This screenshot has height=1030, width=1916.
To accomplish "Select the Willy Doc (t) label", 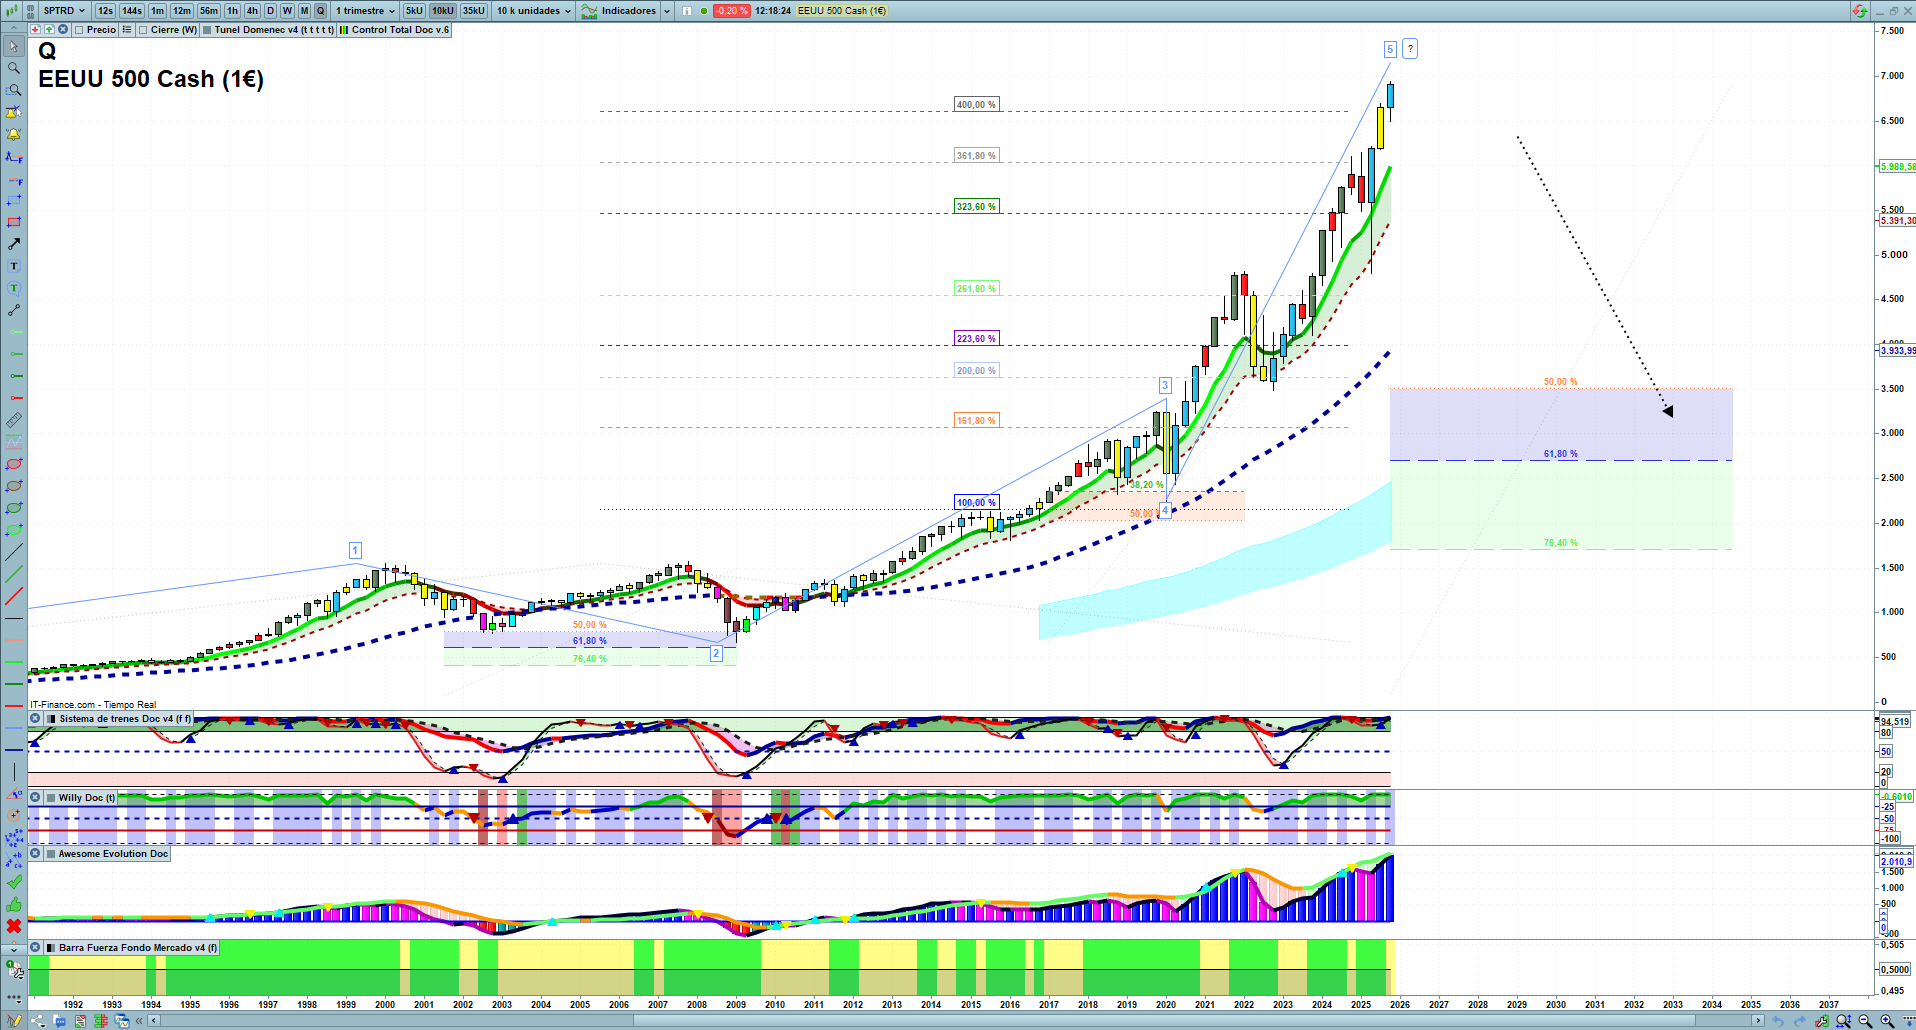I will pyautogui.click(x=87, y=798).
